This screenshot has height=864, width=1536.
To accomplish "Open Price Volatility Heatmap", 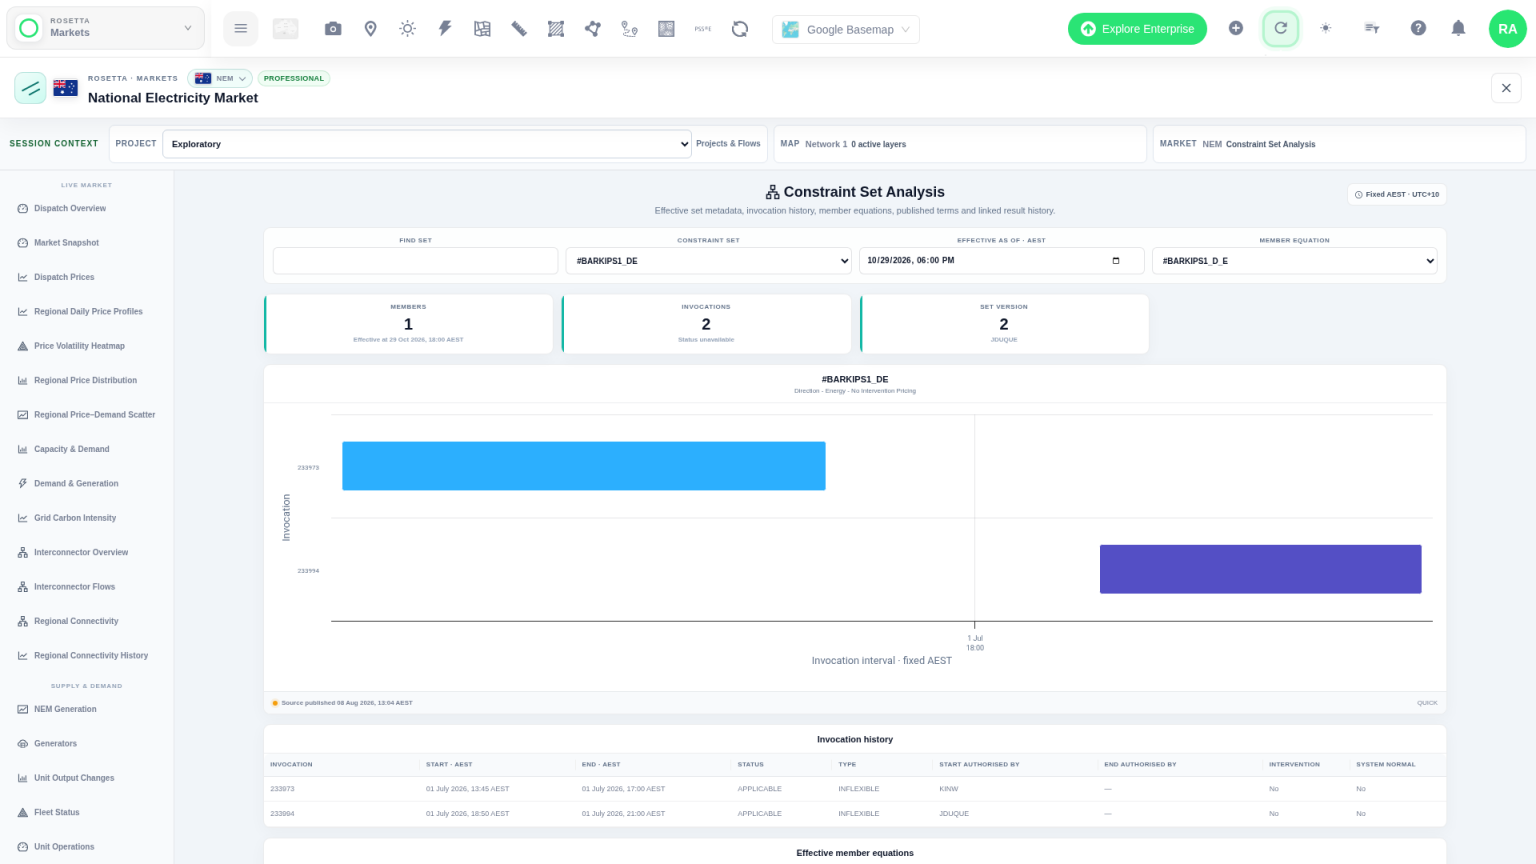I will point(79,346).
